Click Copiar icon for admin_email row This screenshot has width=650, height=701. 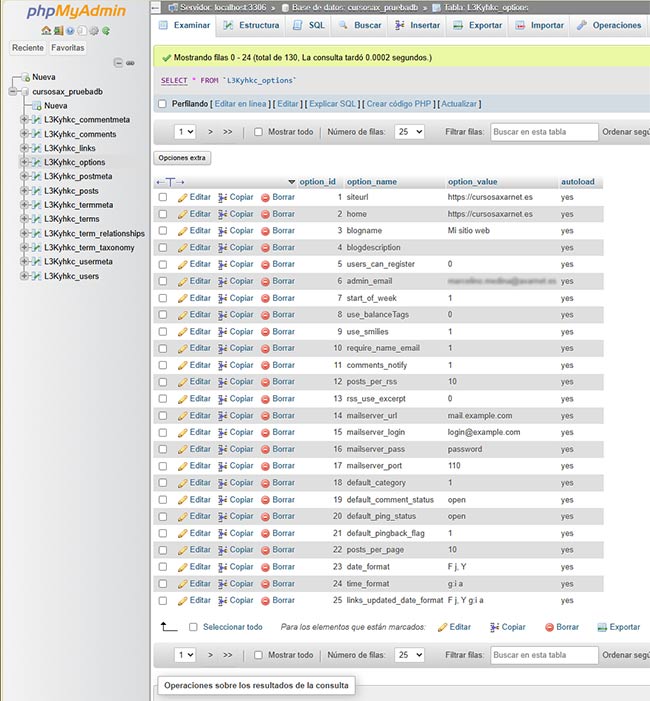click(x=223, y=281)
